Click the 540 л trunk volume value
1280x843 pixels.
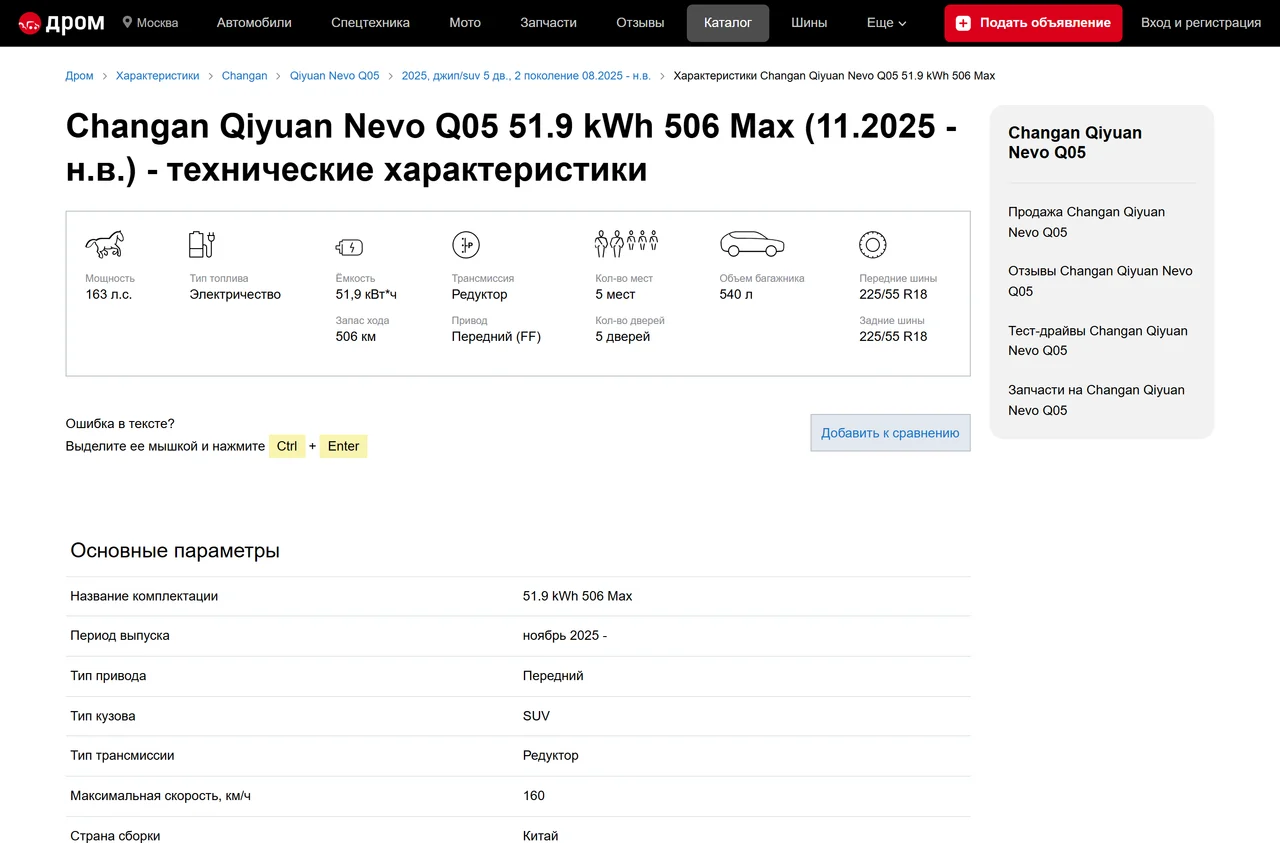click(x=736, y=294)
